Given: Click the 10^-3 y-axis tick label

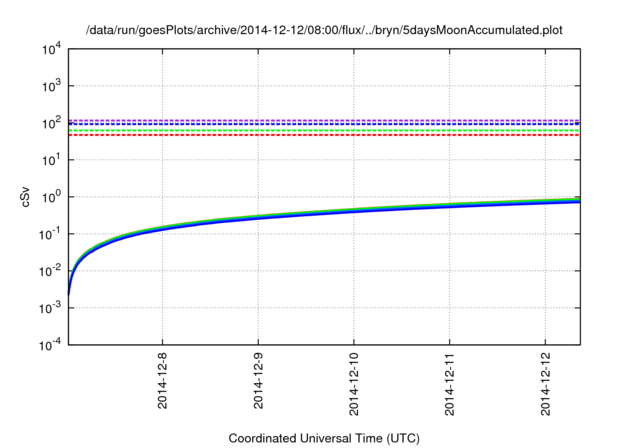Looking at the screenshot, I should point(51,308).
